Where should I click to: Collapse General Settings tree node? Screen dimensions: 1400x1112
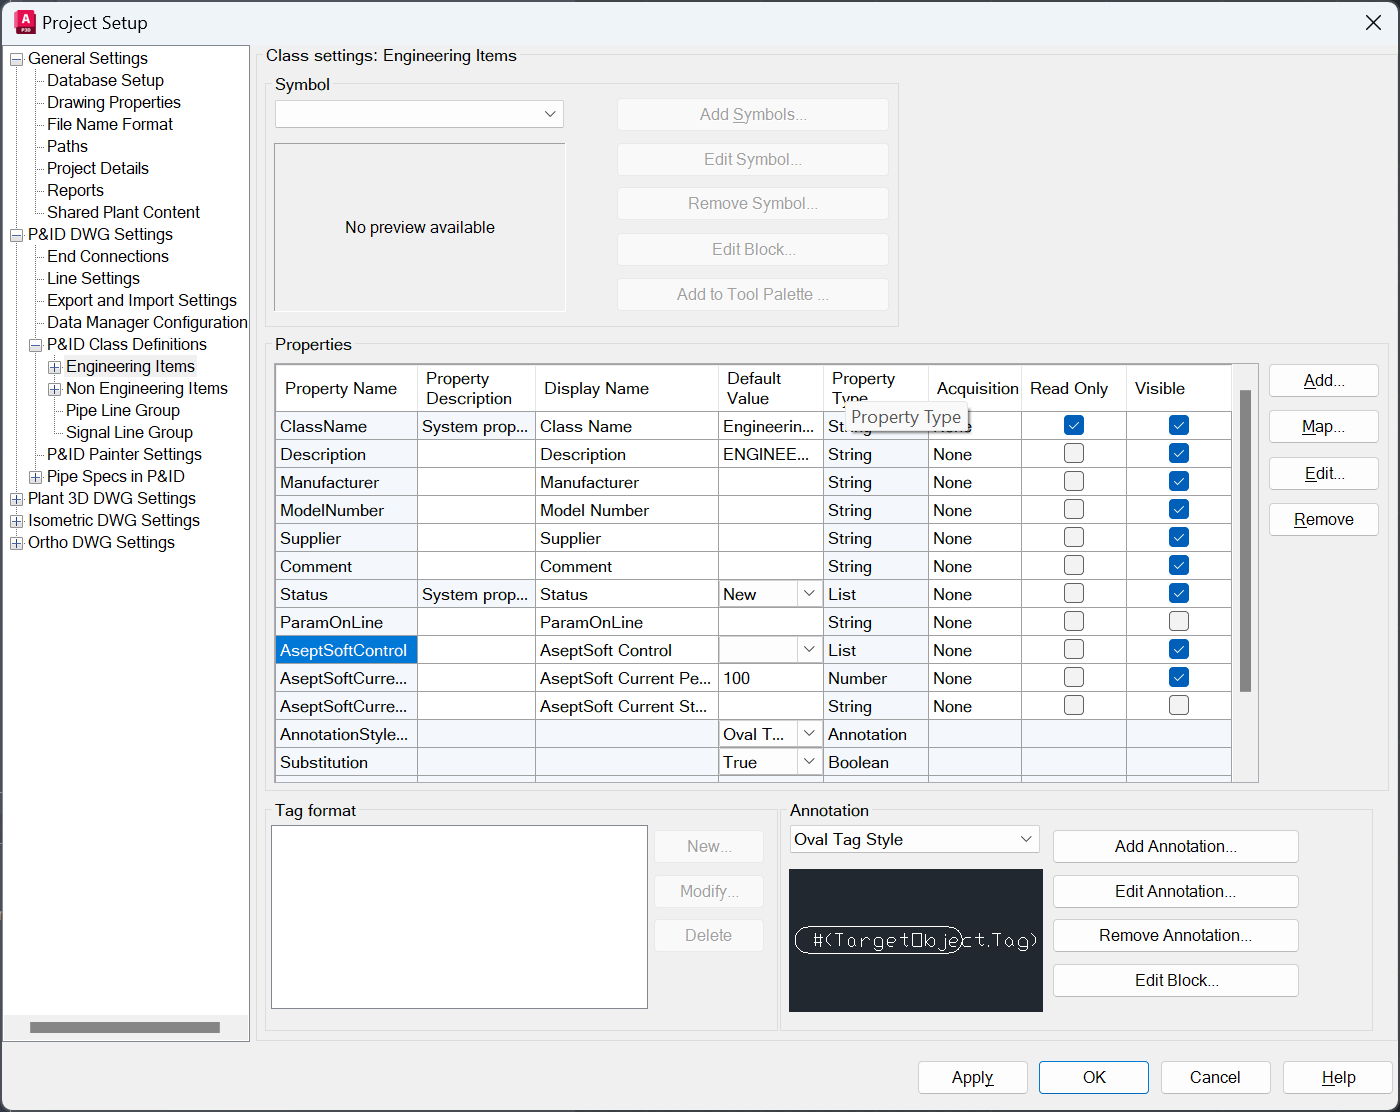(x=16, y=59)
